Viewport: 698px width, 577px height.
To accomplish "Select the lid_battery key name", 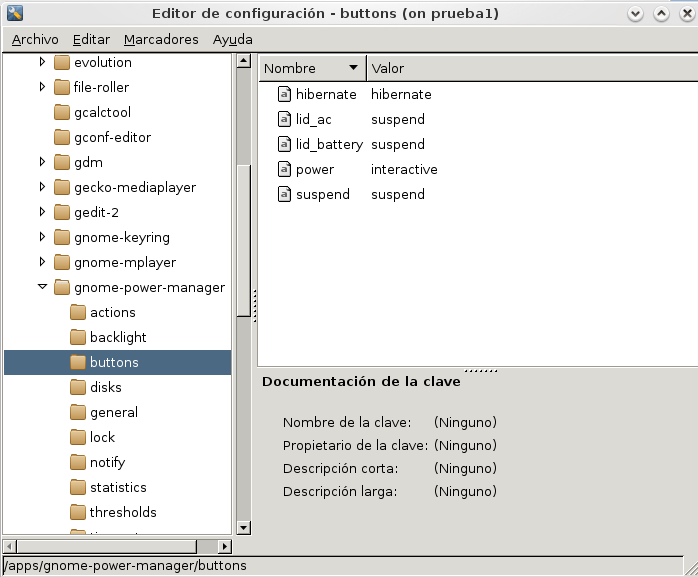I will click(329, 144).
